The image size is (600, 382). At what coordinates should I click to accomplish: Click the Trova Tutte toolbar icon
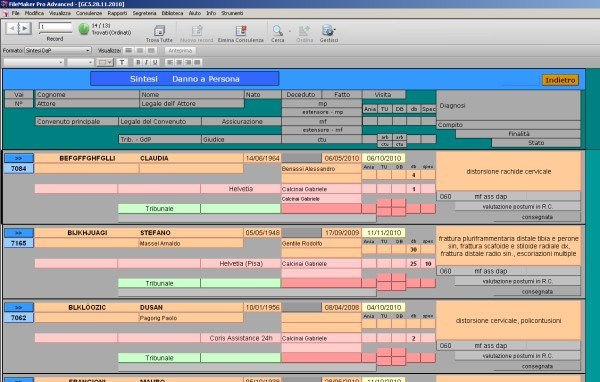[159, 31]
